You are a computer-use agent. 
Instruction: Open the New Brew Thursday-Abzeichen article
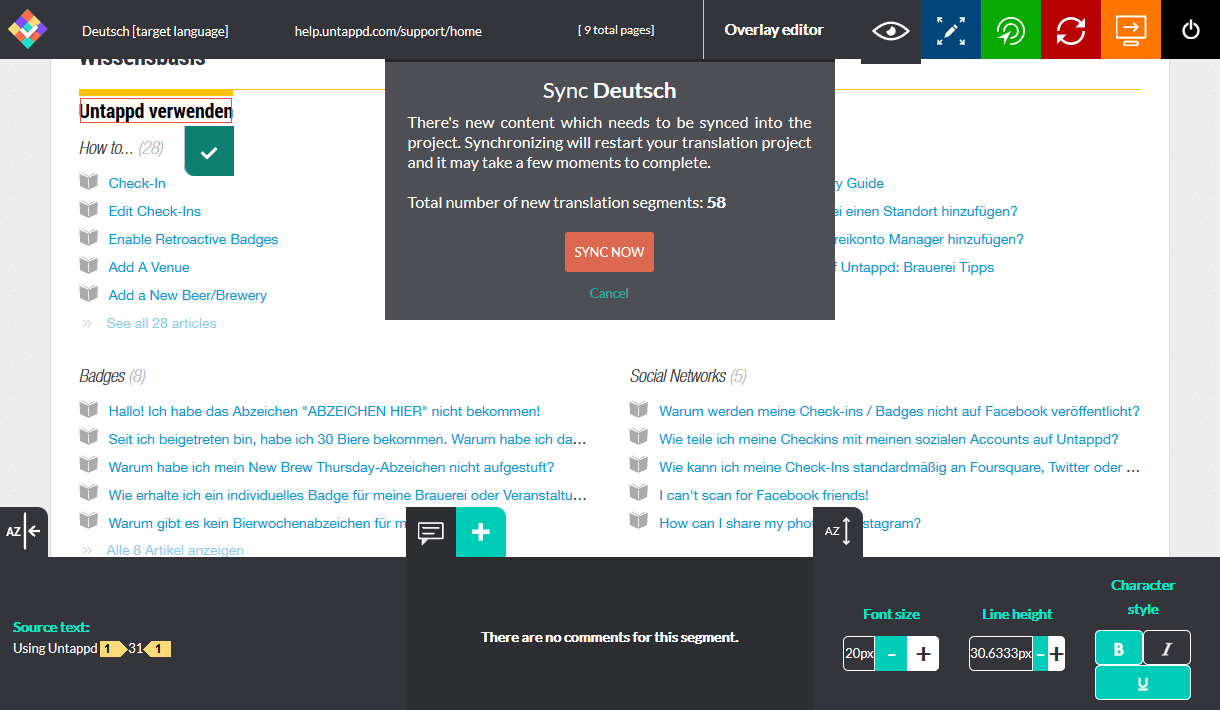[331, 467]
